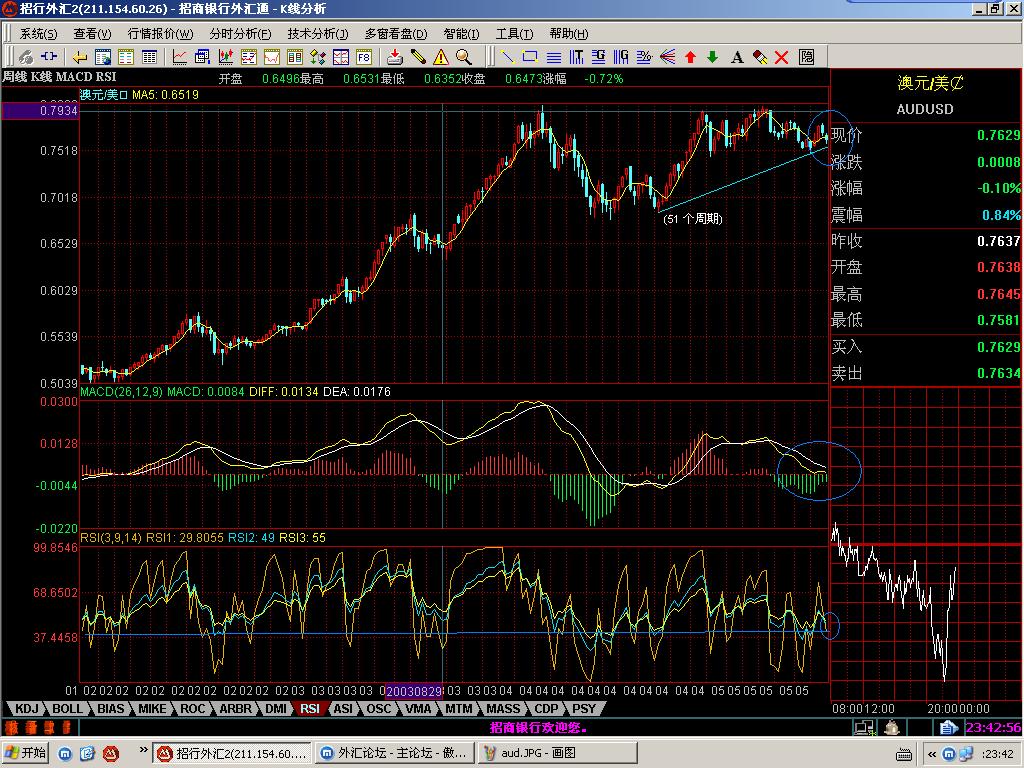The height and width of the screenshot is (768, 1024).
Task: Switch to the ASI indicator tab
Action: 343,709
